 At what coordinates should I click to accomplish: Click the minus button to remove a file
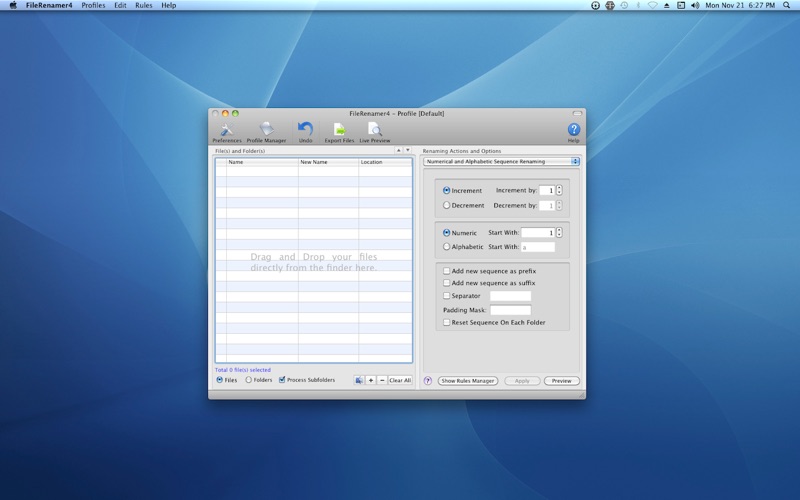tap(382, 380)
